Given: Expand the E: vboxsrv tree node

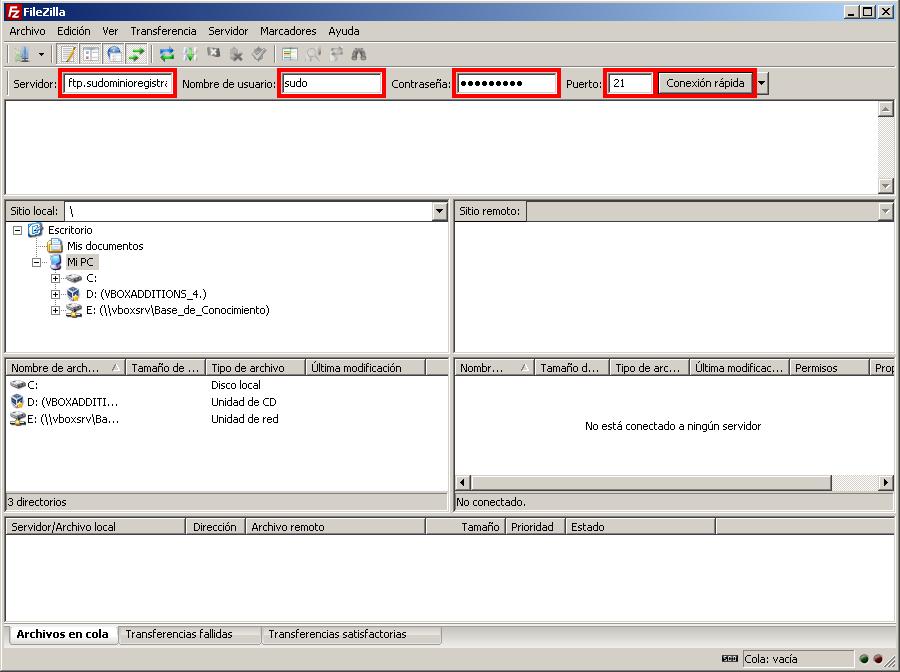Looking at the screenshot, I should [55, 310].
